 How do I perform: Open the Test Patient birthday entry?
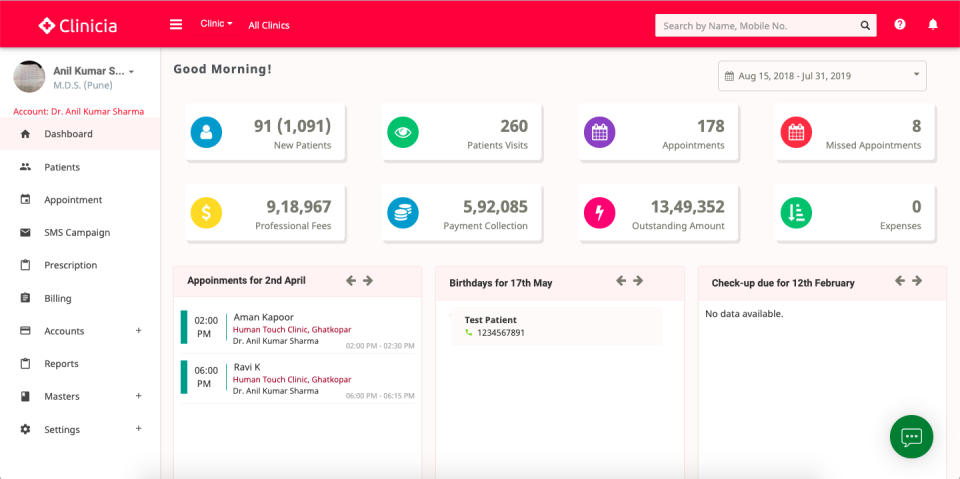[557, 326]
